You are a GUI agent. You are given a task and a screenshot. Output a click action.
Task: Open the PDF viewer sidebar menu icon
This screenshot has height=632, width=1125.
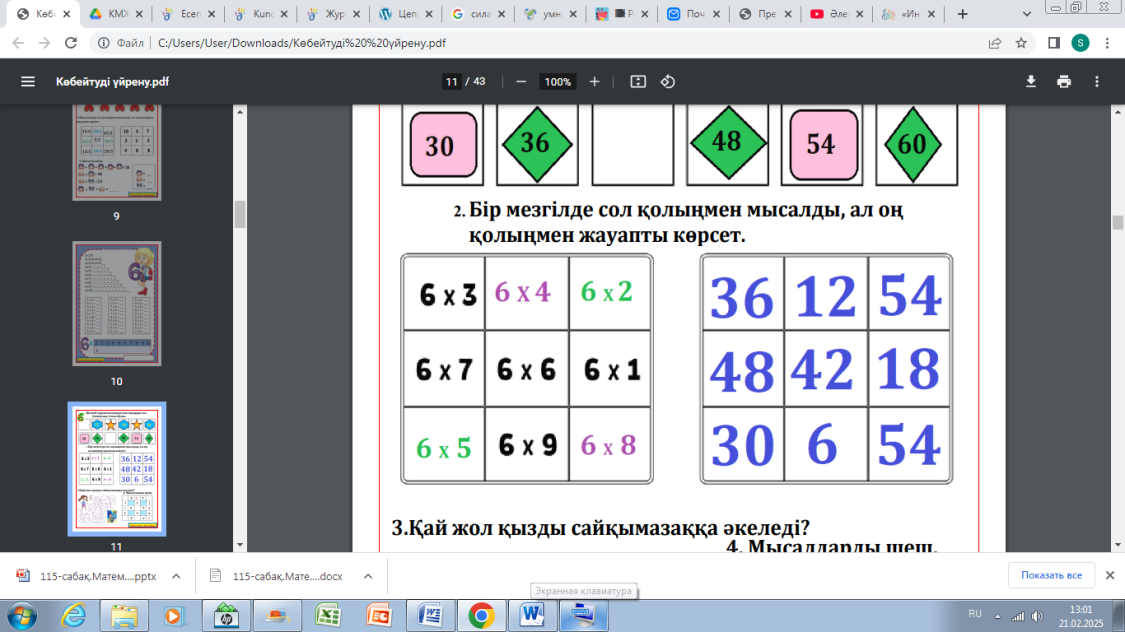pyautogui.click(x=28, y=82)
